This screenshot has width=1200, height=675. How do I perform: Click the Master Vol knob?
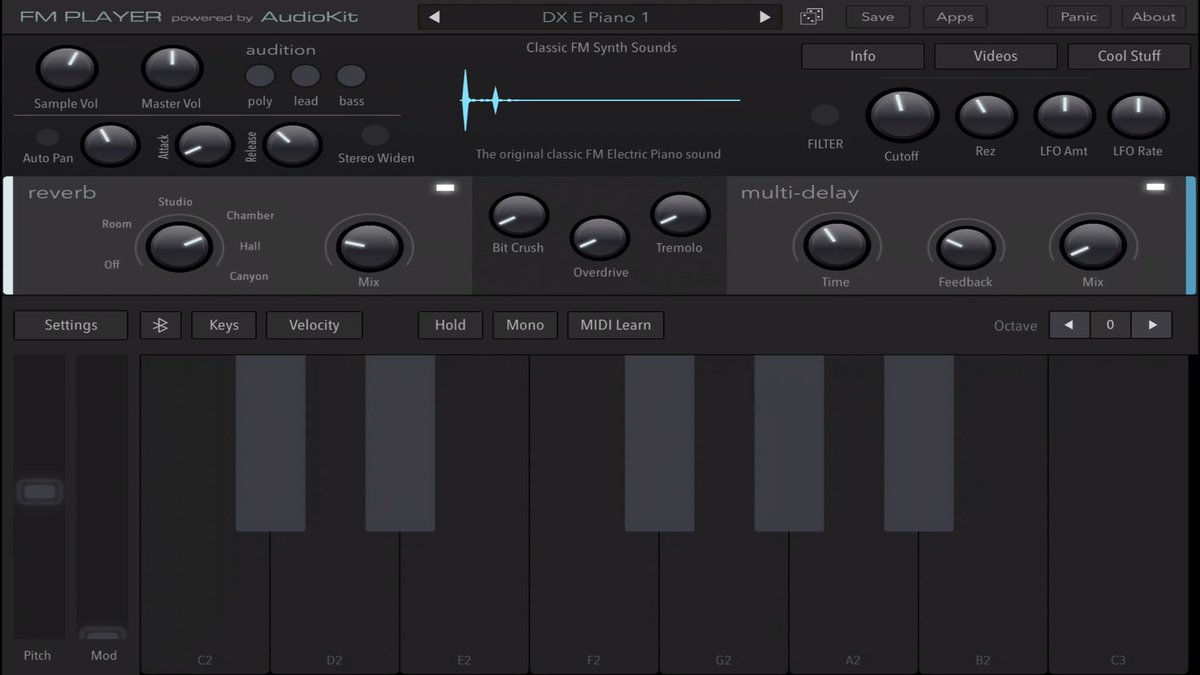coord(172,68)
